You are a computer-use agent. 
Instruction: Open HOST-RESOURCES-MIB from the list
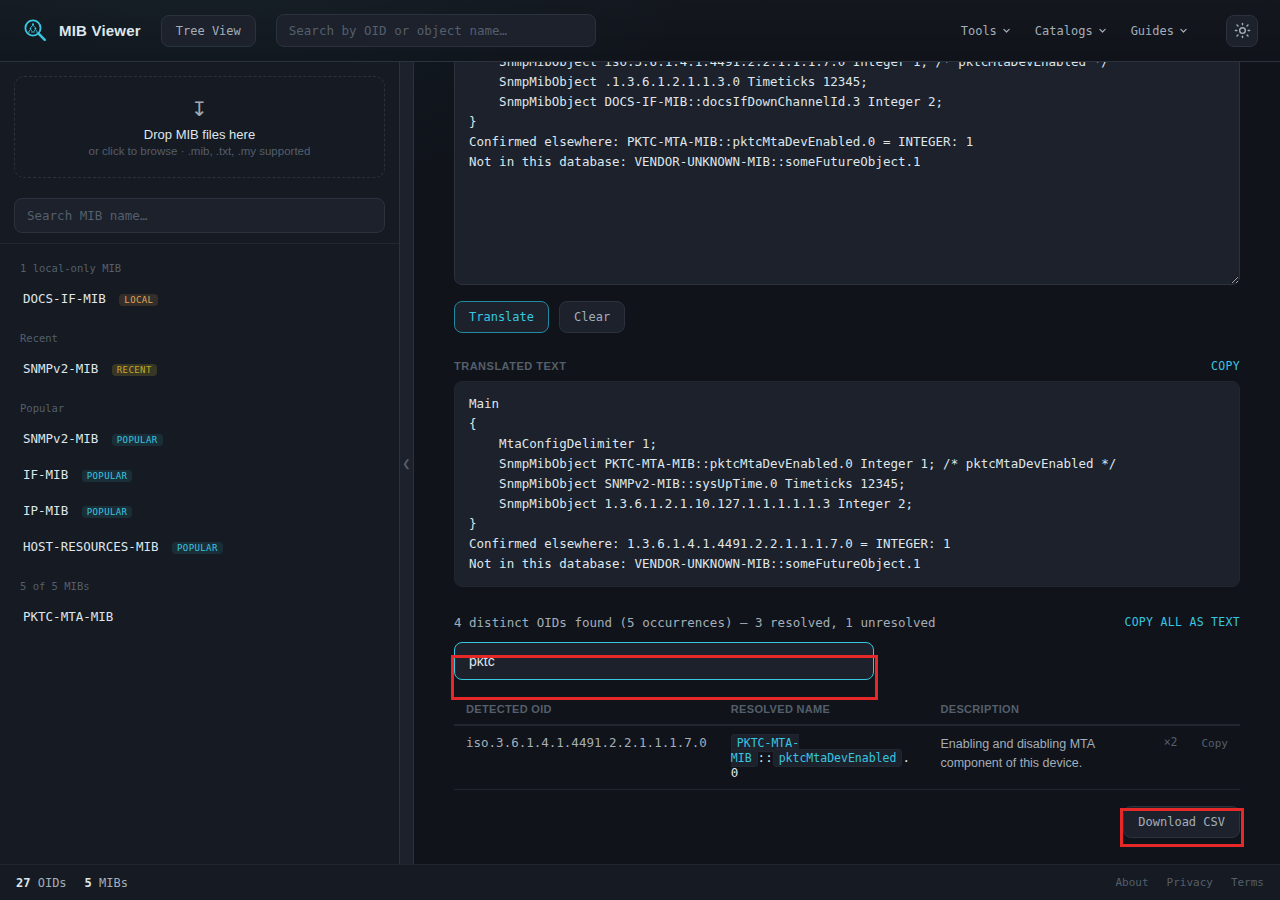199,547
